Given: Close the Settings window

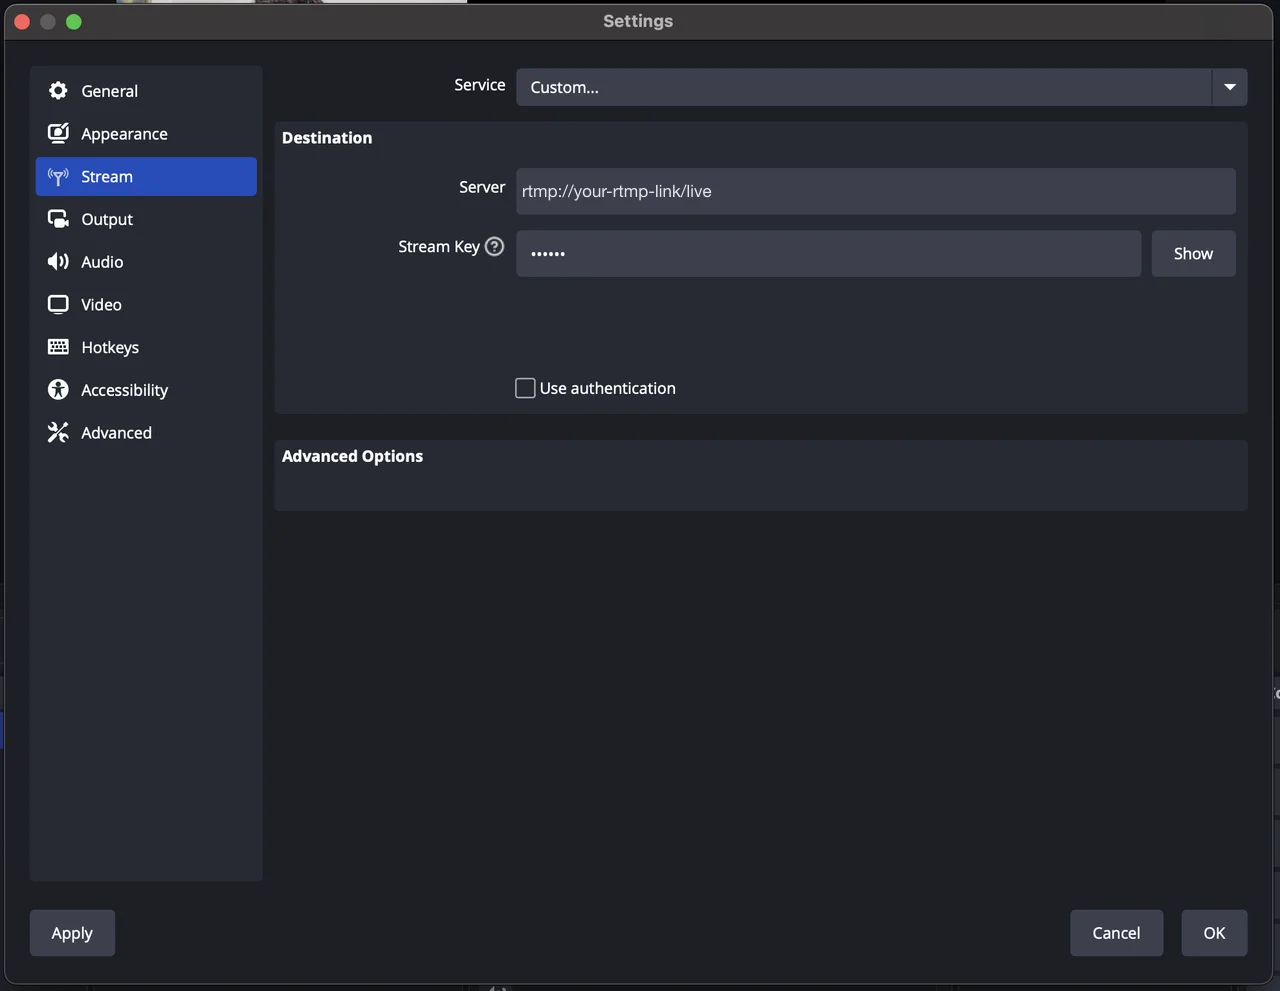Looking at the screenshot, I should click(22, 21).
